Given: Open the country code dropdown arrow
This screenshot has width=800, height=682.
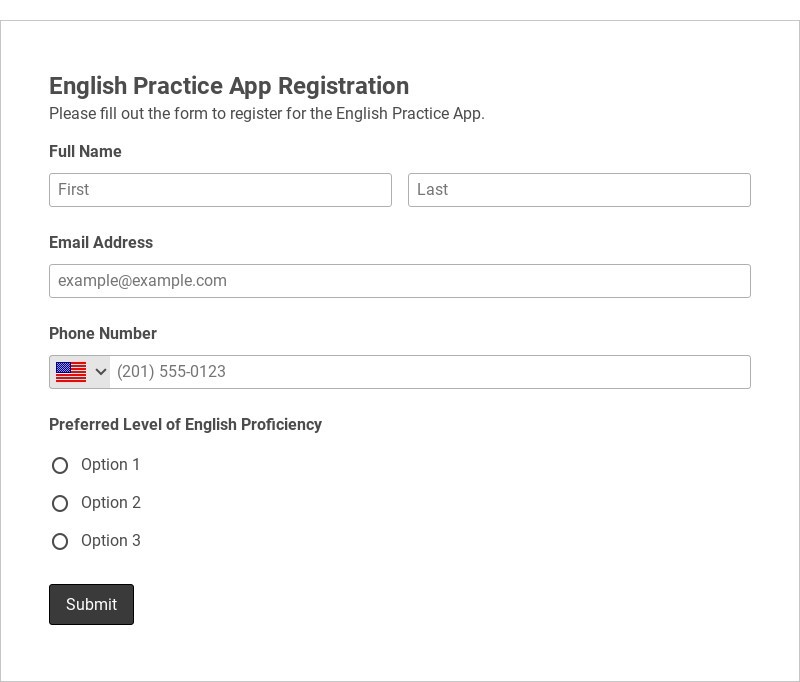Looking at the screenshot, I should pos(101,372).
